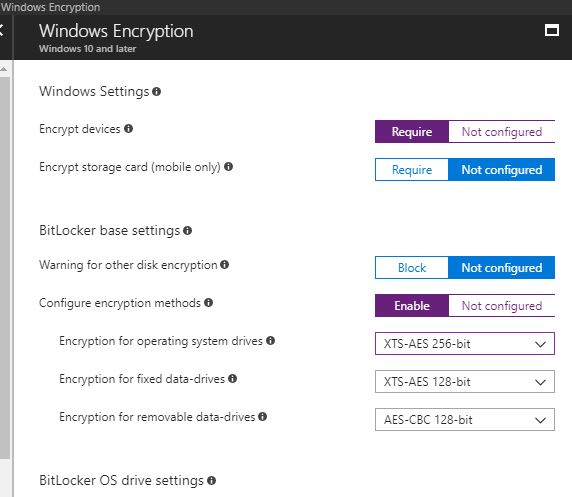Click the 'Windows Settings' section heading
The height and width of the screenshot is (497, 572).
[94, 92]
